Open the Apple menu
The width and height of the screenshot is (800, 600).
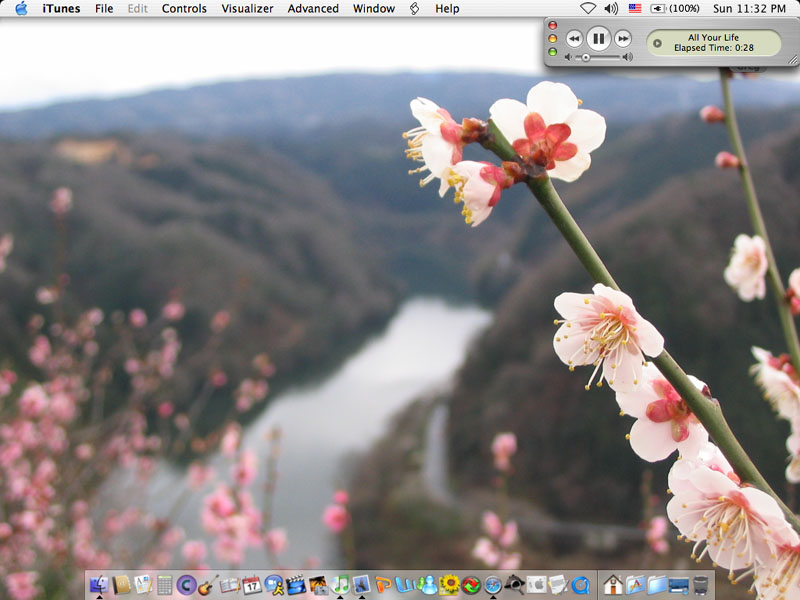[21, 8]
